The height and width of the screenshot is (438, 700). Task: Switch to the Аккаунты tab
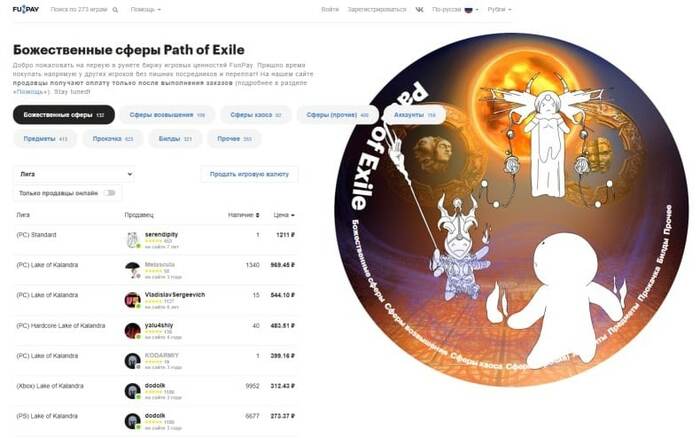415,115
